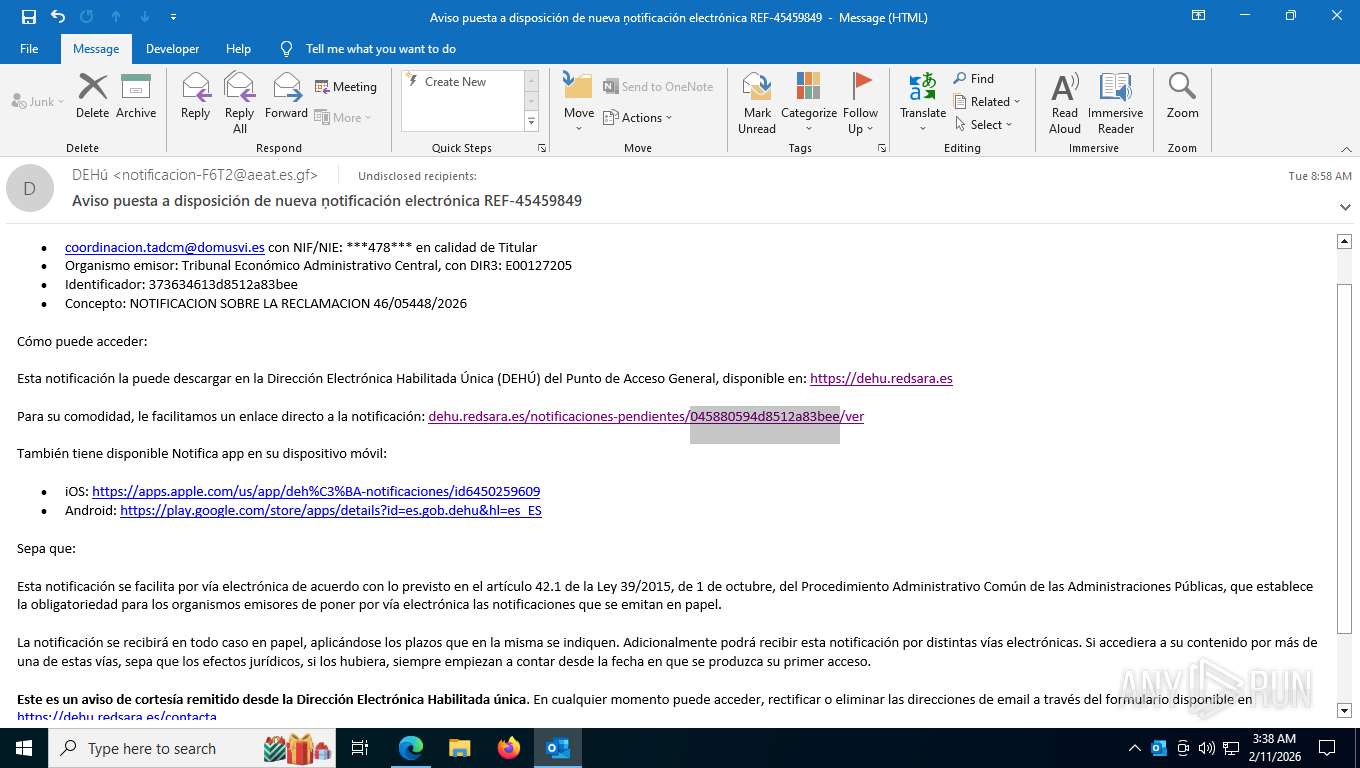Translate the message
Viewport: 1360px width, 768px height.
[x=923, y=102]
